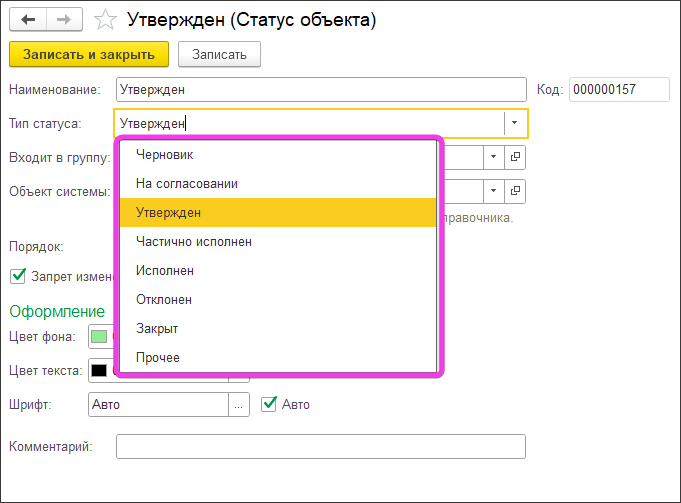Expand the Входит в группу dropdown

coord(494,157)
